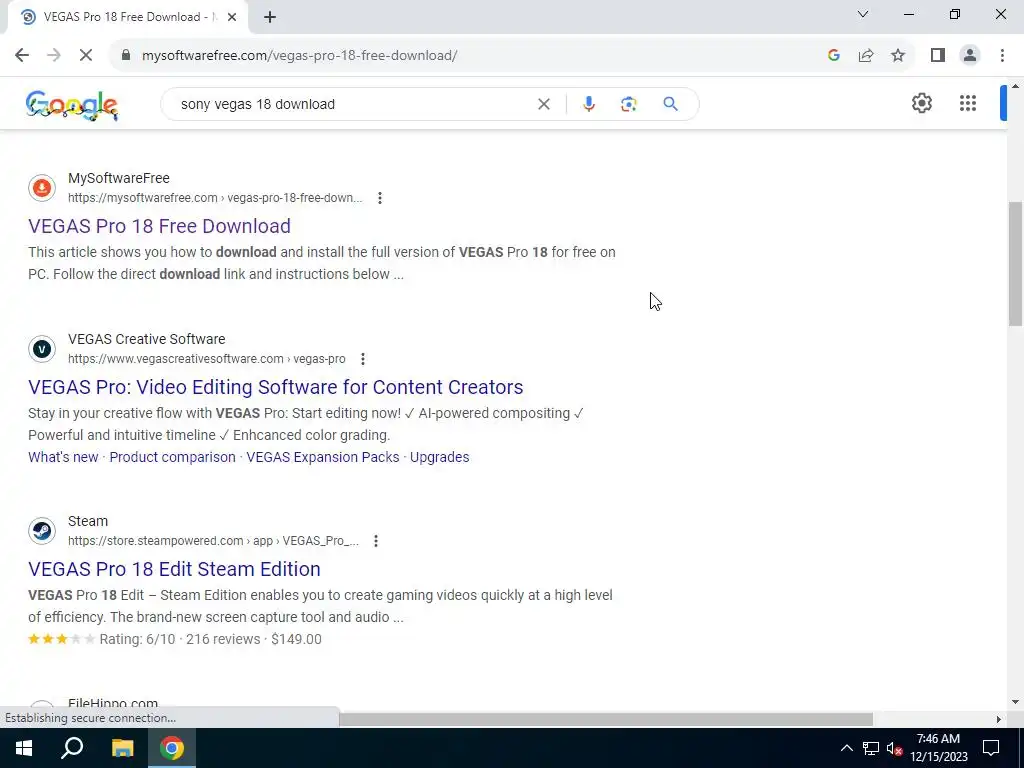1024x768 pixels.
Task: Click the Chrome taskbar icon
Action: (172, 748)
